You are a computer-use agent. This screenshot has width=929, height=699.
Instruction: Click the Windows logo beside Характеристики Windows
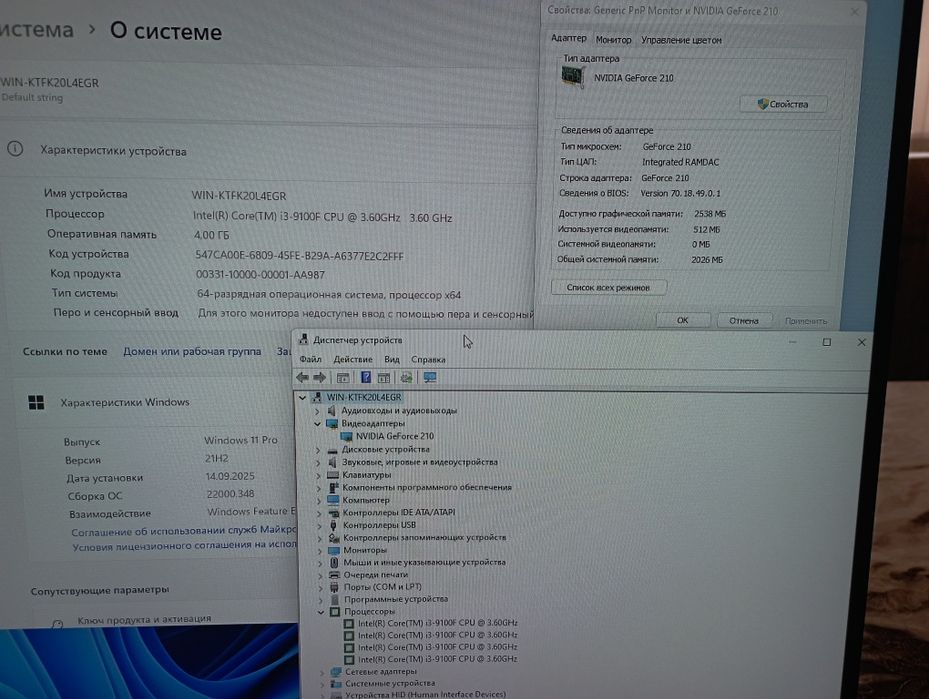pos(36,403)
